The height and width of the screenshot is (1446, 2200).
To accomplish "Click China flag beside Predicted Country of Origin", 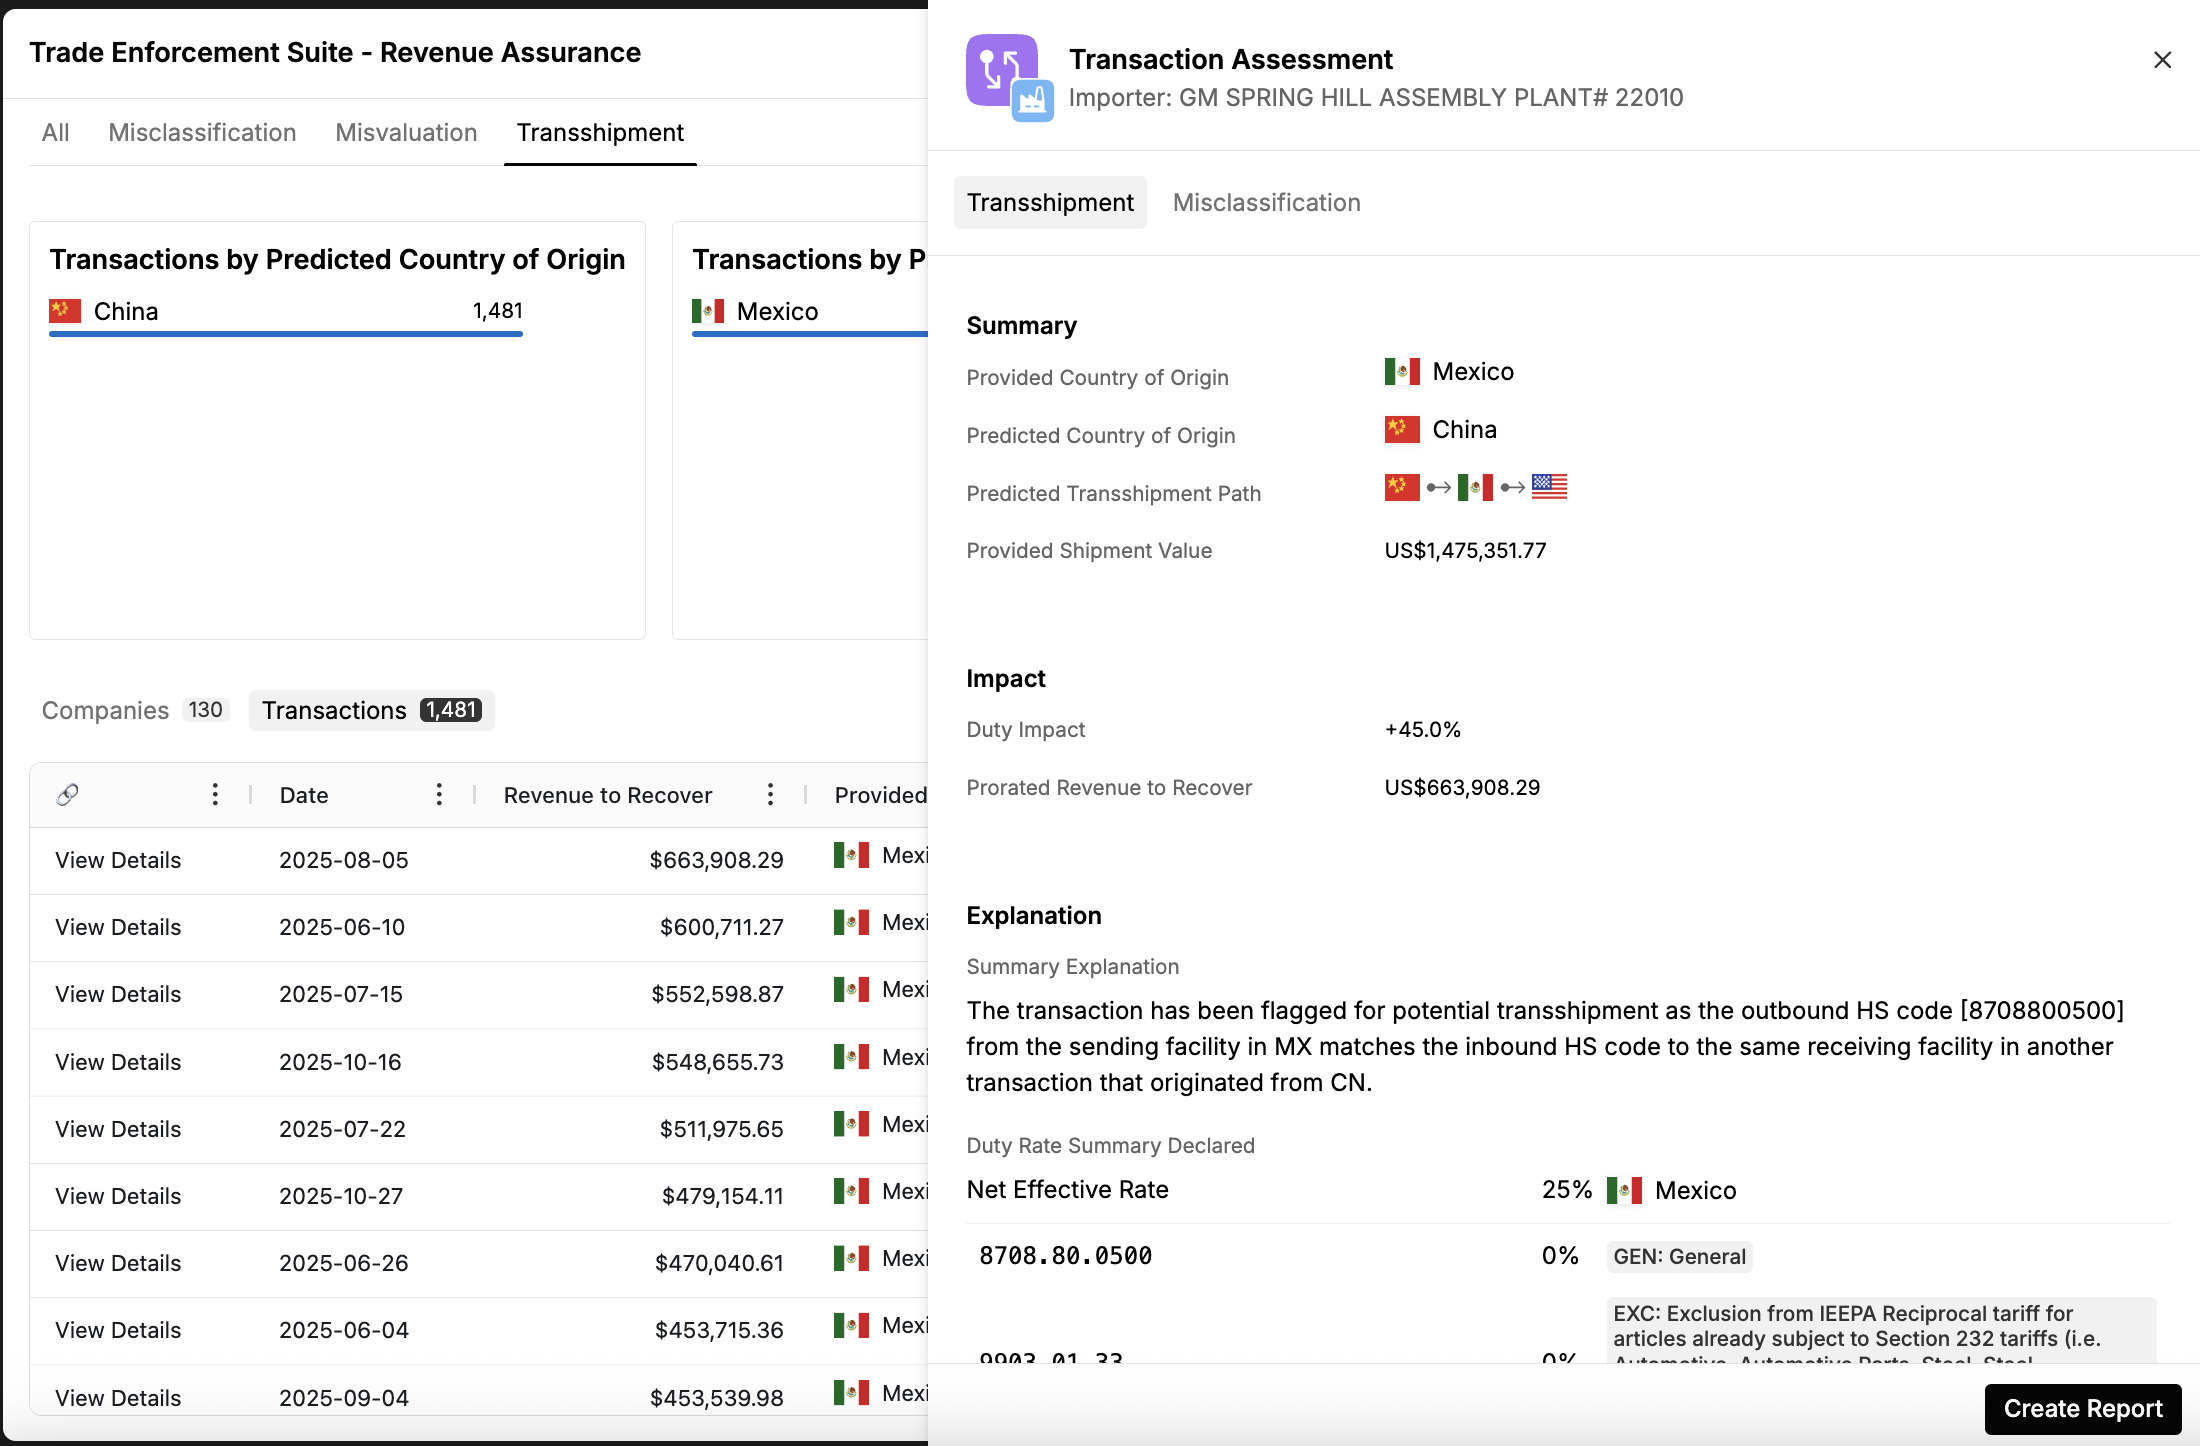I will pos(1402,429).
